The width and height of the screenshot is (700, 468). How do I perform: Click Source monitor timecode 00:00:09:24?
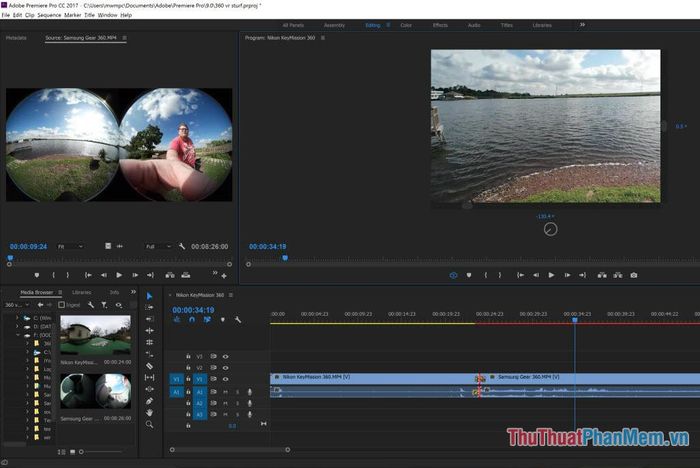(28, 247)
